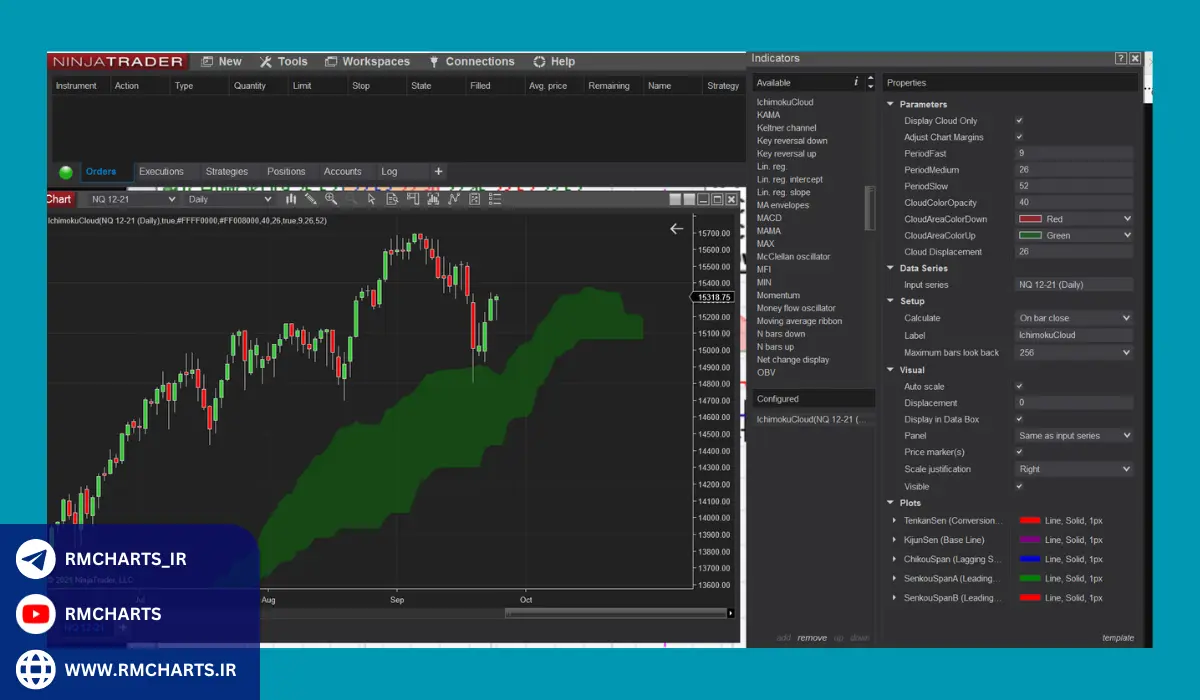
Task: Uncheck Display Cloud Only checkbox
Action: [1019, 121]
